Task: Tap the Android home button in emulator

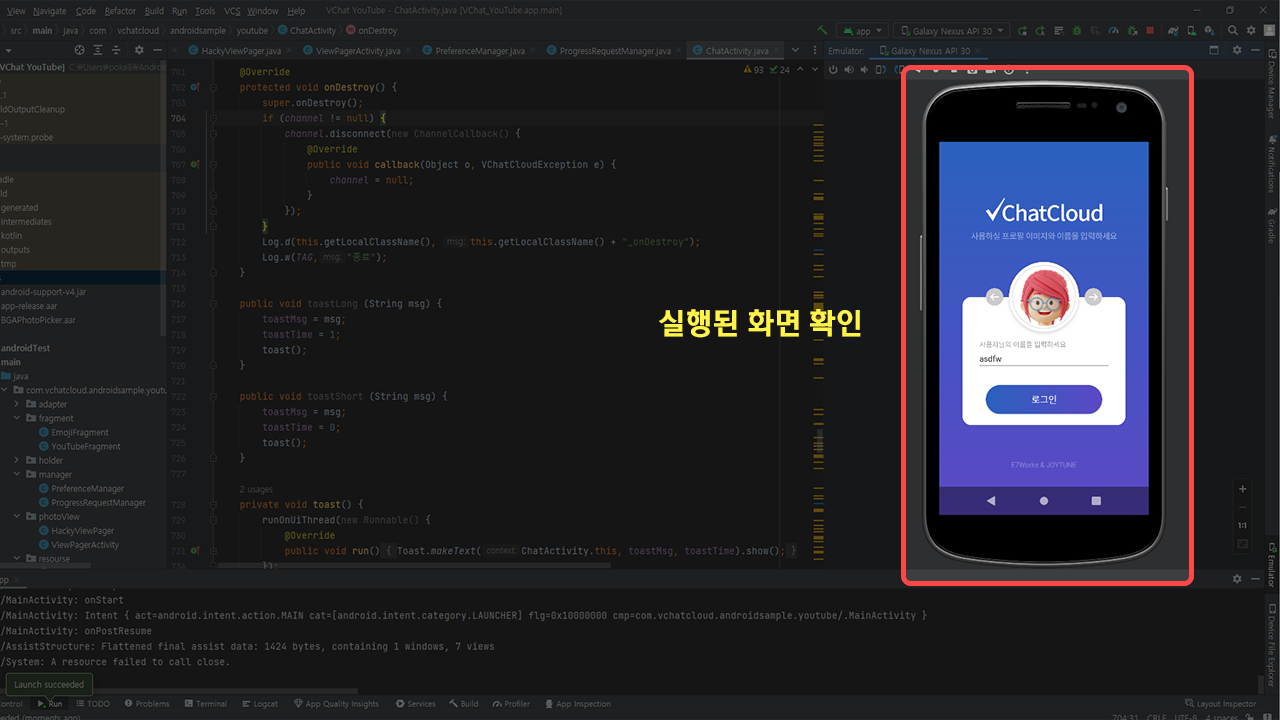Action: (x=1044, y=500)
